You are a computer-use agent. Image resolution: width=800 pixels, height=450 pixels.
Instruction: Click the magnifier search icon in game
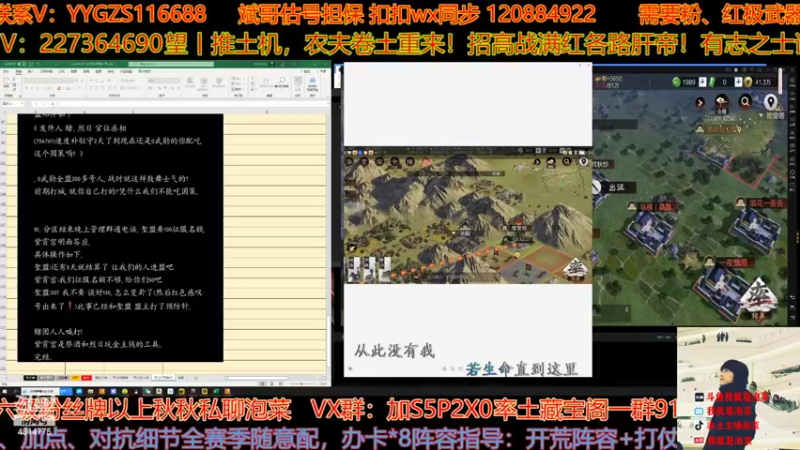pyautogui.click(x=745, y=102)
